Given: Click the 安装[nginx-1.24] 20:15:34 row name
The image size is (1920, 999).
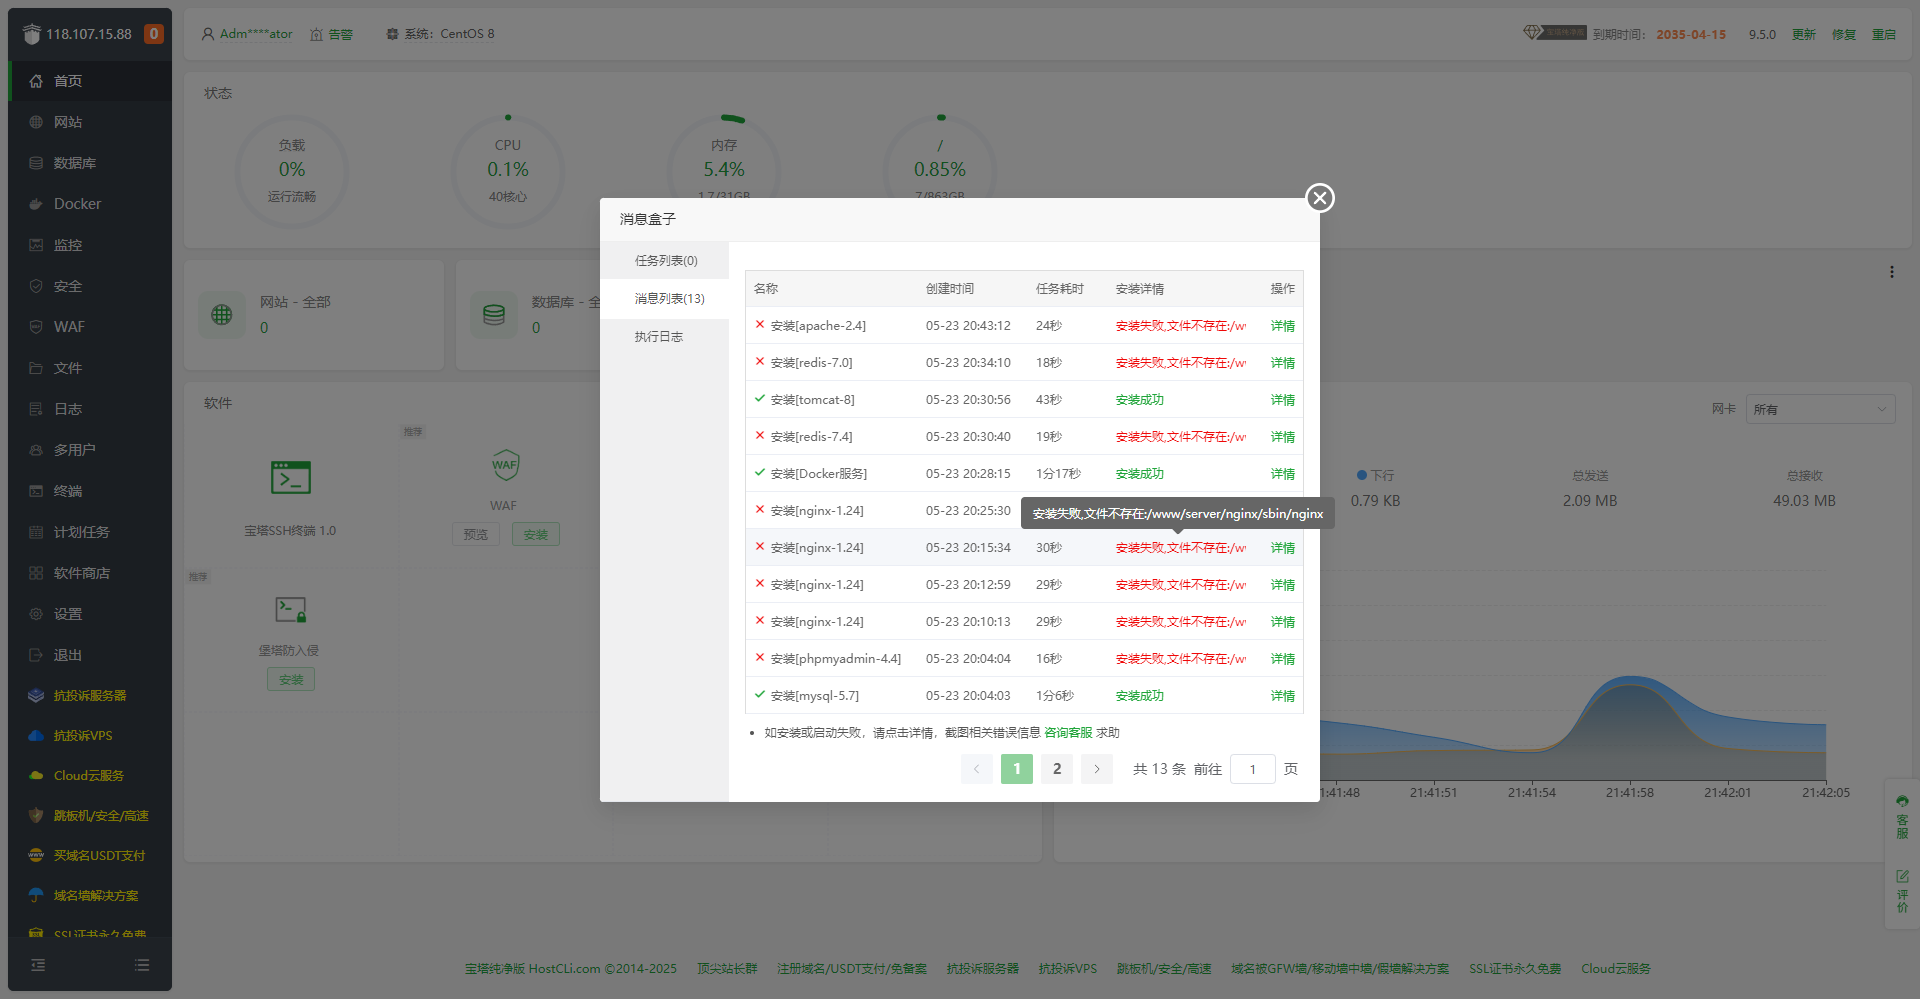Looking at the screenshot, I should coord(817,548).
